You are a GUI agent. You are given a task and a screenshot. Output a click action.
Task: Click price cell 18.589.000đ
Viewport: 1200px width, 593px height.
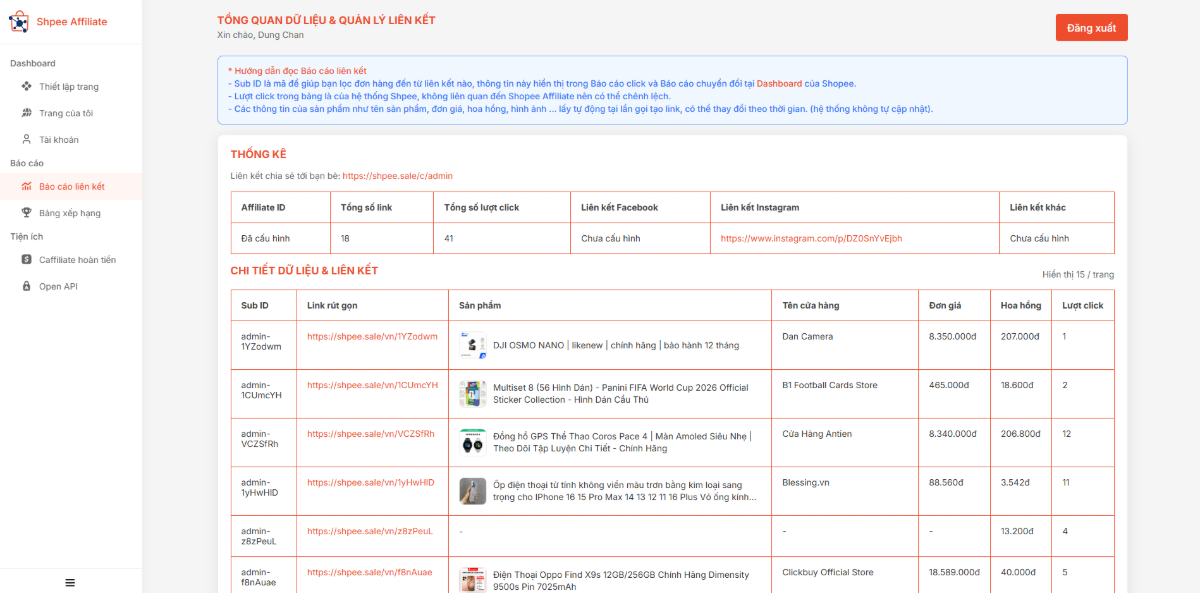[955, 573]
